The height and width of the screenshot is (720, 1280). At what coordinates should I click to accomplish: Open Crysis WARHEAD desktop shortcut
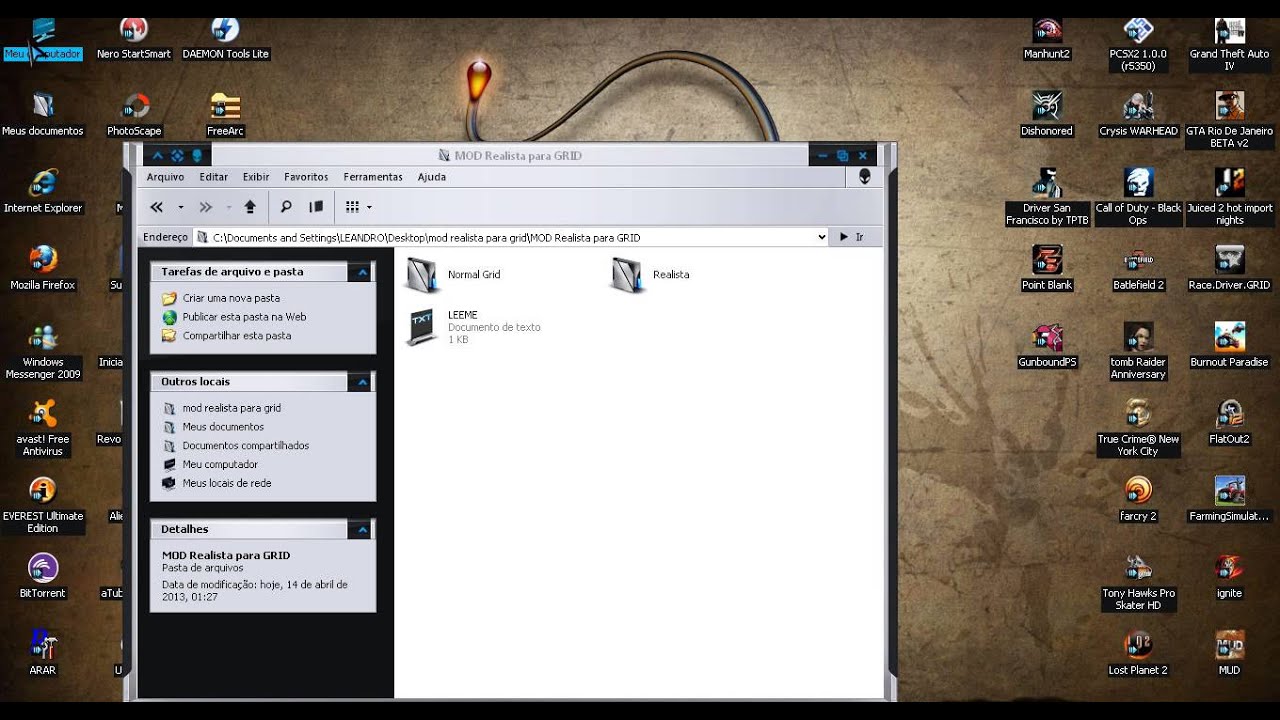tap(1138, 116)
